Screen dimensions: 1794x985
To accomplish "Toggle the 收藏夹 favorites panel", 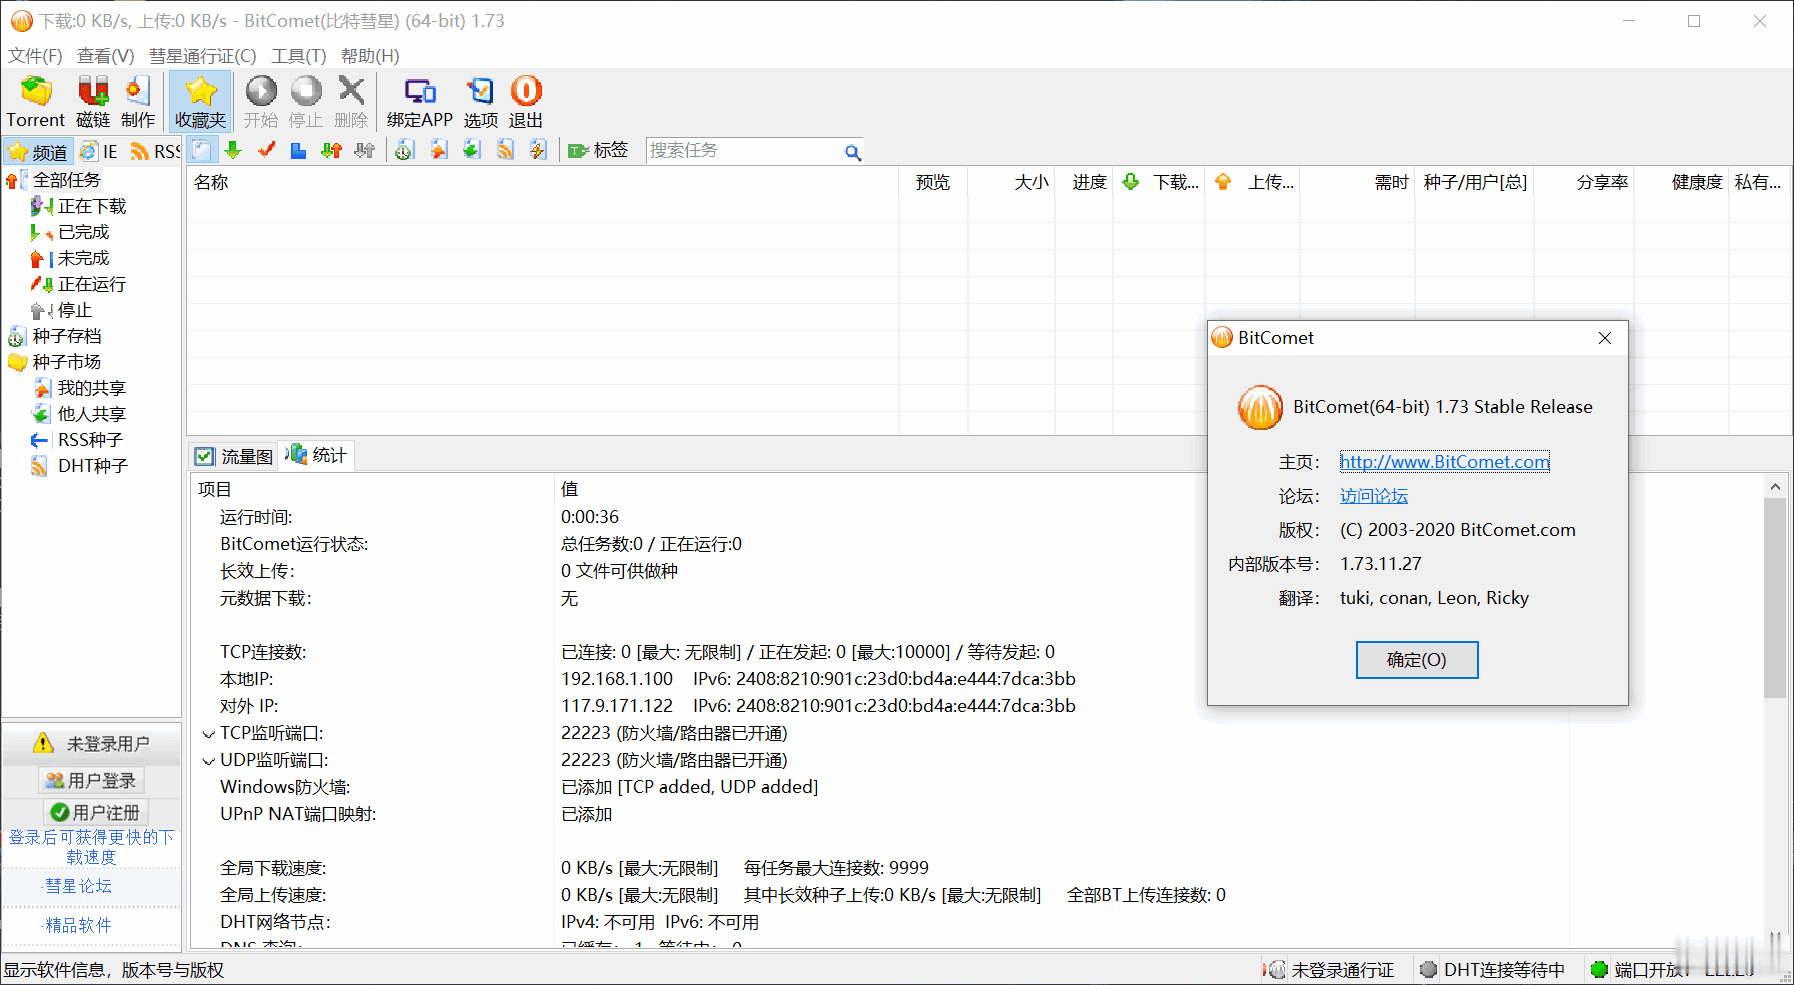I will coord(200,101).
